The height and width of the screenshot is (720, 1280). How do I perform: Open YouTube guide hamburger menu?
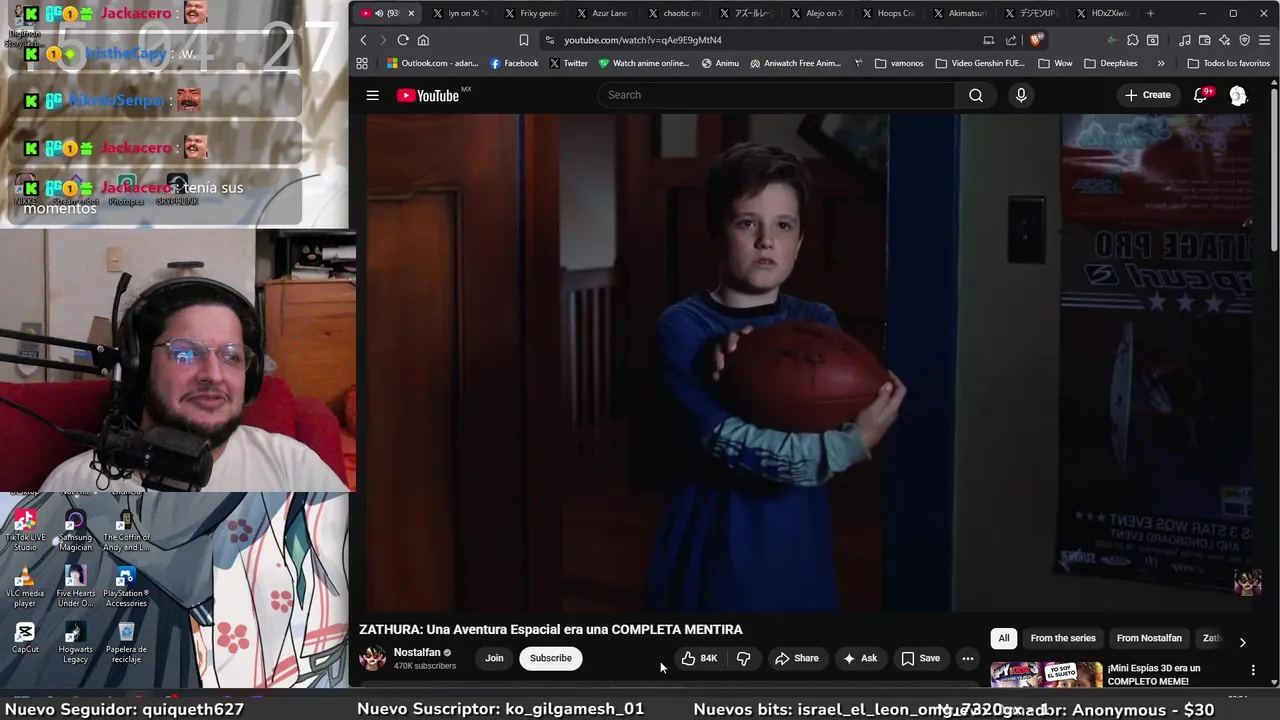372,95
